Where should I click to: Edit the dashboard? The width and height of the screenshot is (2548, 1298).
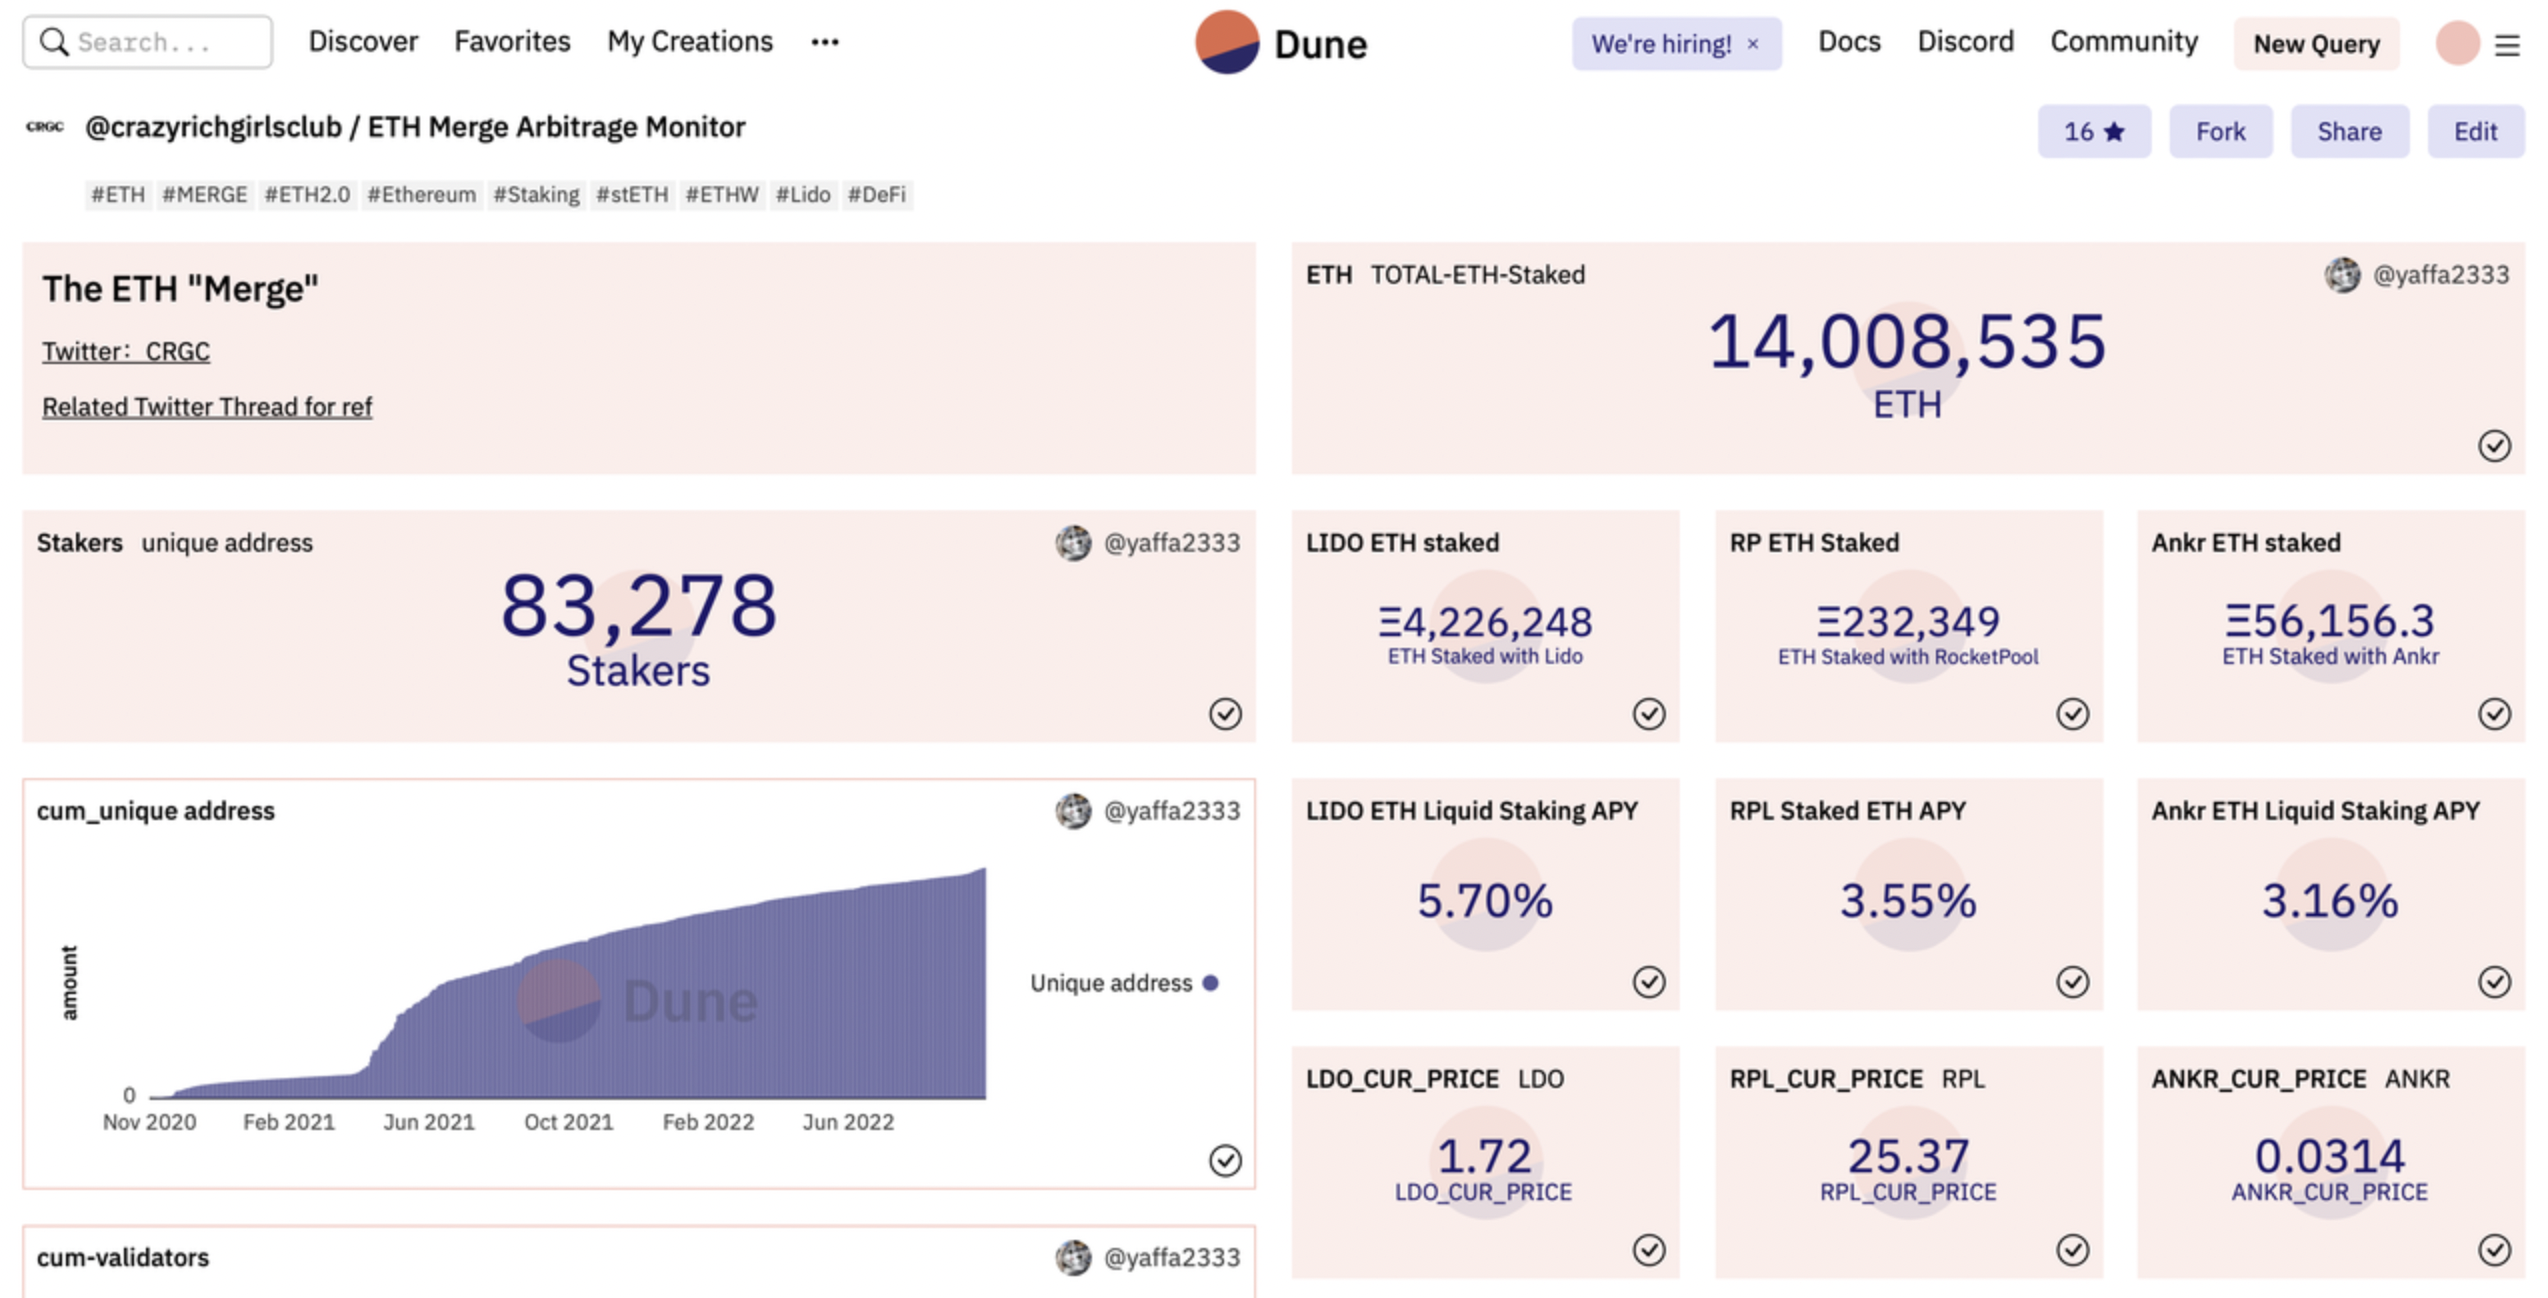pos(2475,131)
